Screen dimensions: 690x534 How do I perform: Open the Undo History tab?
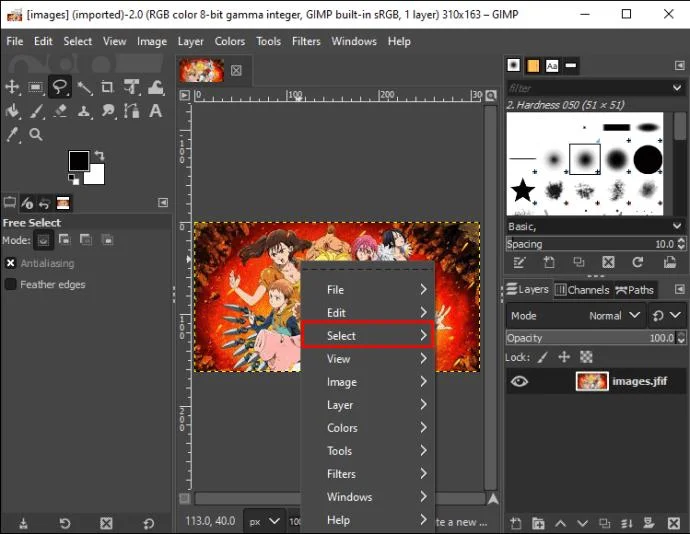44,203
